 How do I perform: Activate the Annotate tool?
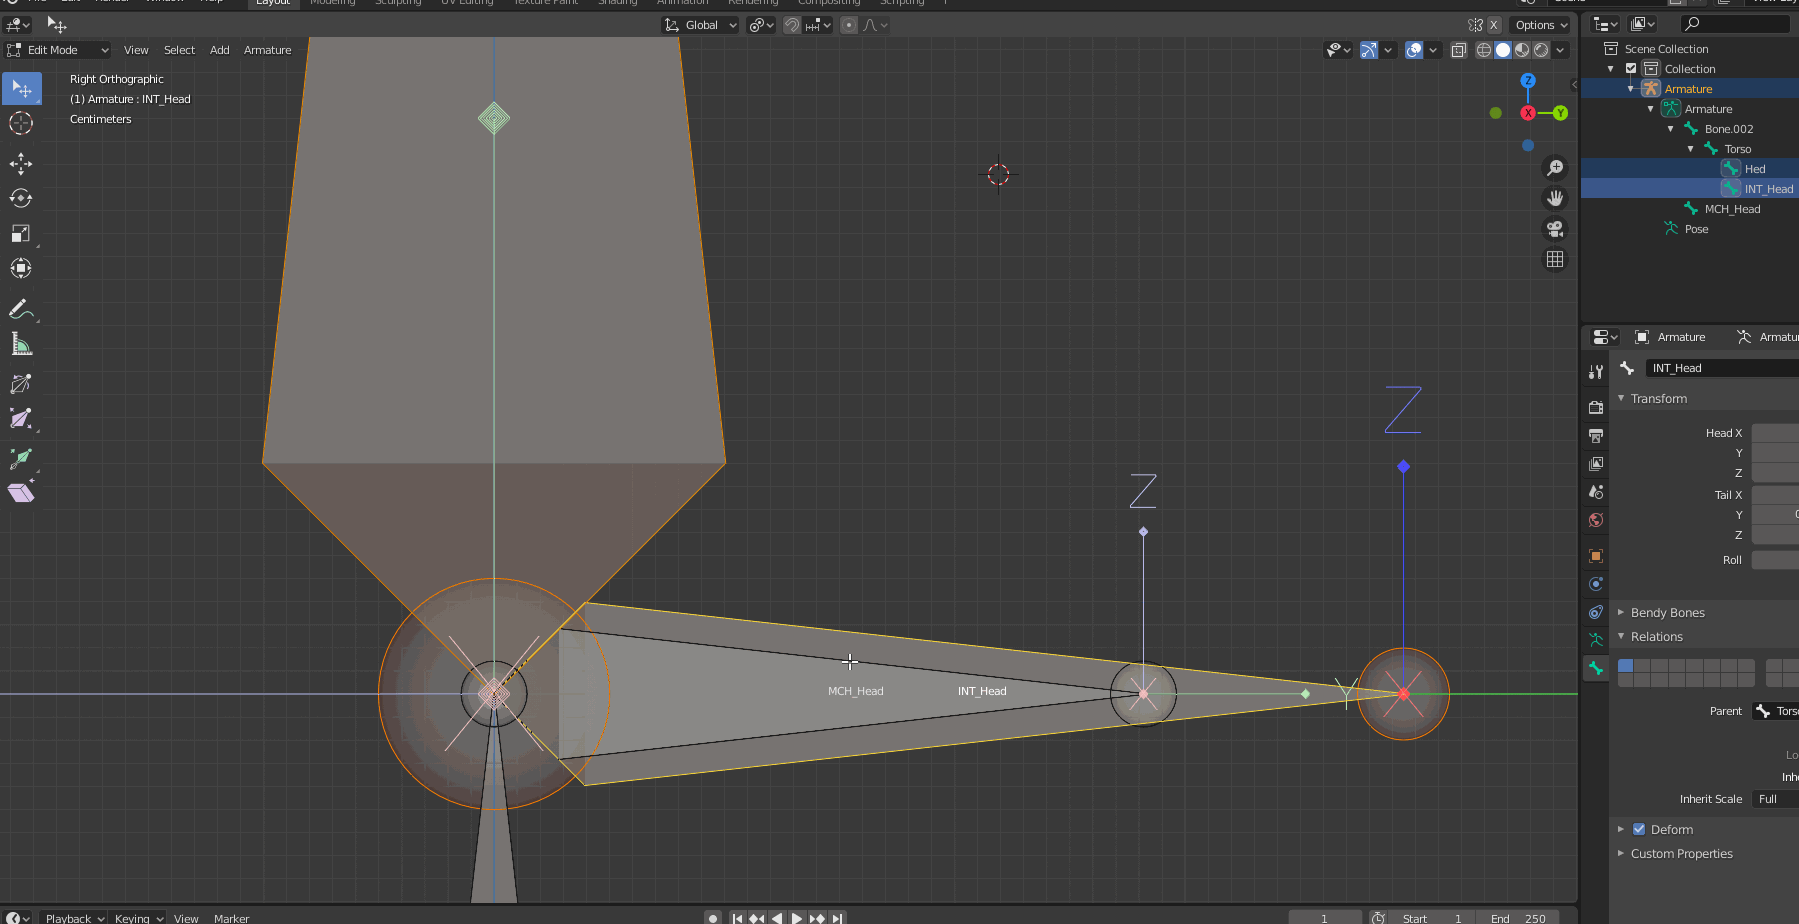coord(21,307)
